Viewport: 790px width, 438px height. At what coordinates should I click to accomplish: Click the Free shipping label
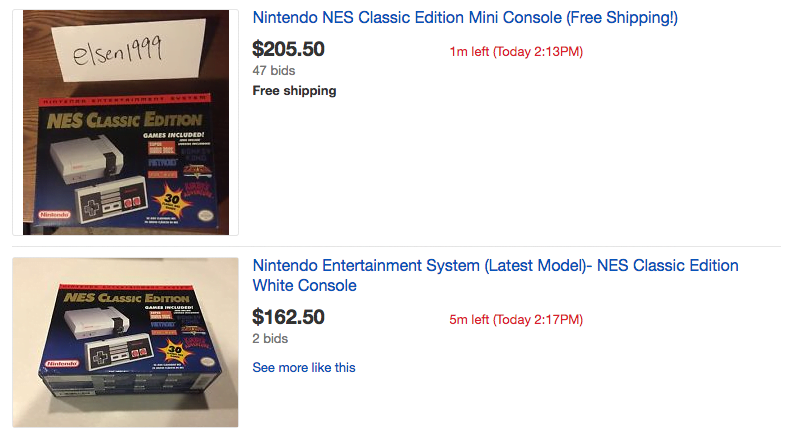pyautogui.click(x=294, y=91)
